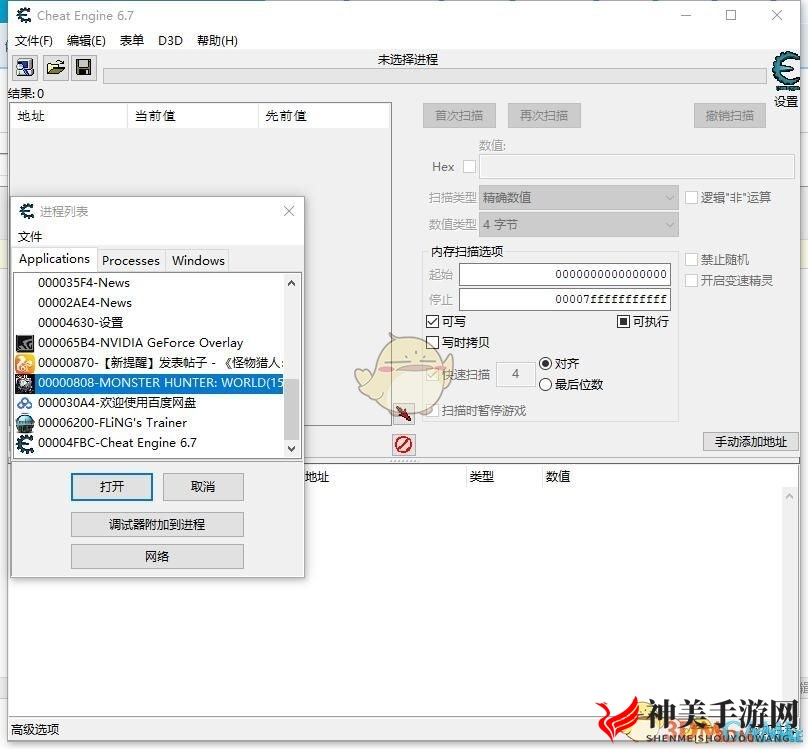Open the 文件 menu in process list dialog
Image resolution: width=808 pixels, height=749 pixels.
pyautogui.click(x=29, y=236)
